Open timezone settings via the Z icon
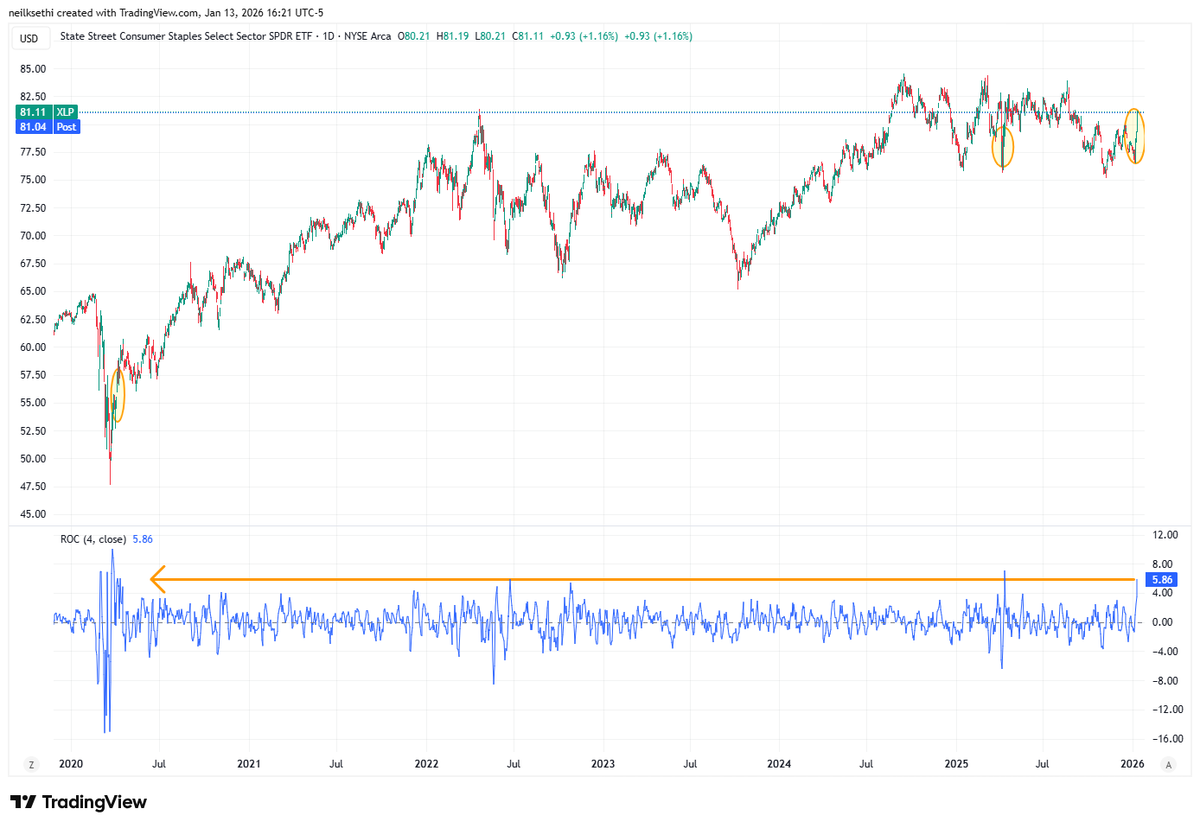This screenshot has height=828, width=1200. (x=31, y=763)
